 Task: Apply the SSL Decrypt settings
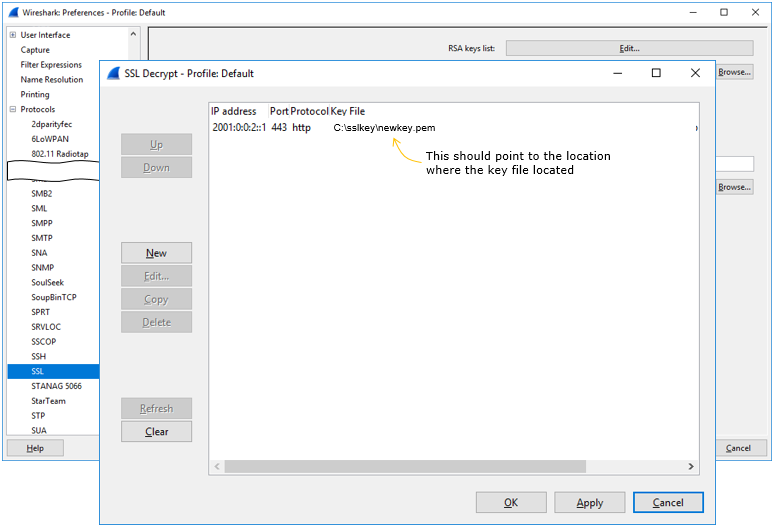coord(590,502)
